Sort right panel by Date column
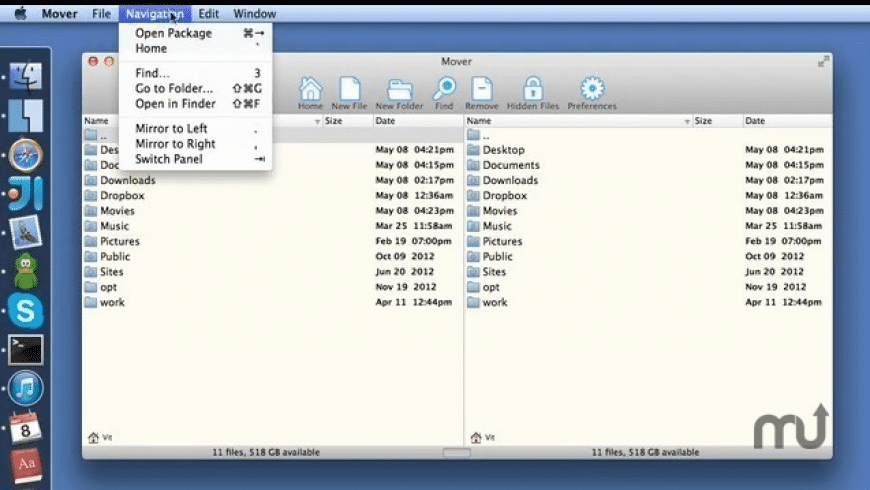The width and height of the screenshot is (870, 490). tap(787, 120)
